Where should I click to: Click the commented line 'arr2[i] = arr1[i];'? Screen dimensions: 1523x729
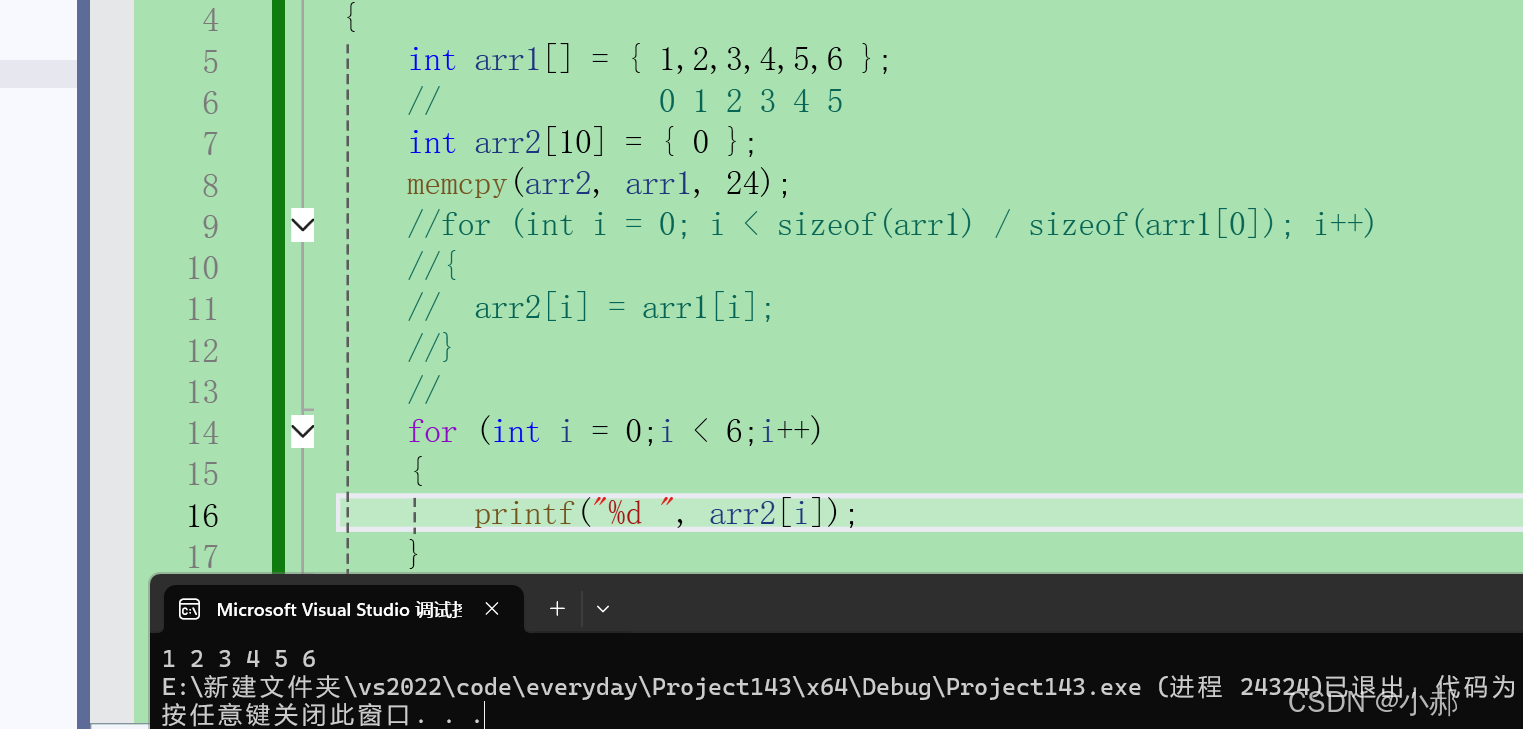pyautogui.click(x=624, y=308)
